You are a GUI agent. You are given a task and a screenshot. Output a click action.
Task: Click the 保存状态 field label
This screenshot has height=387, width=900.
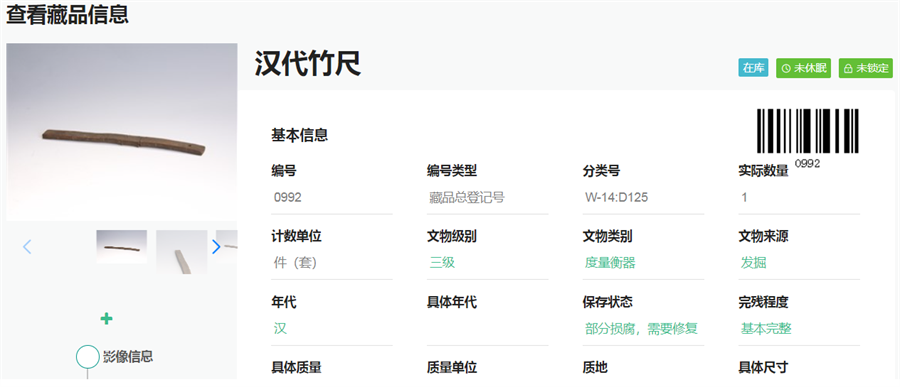608,301
